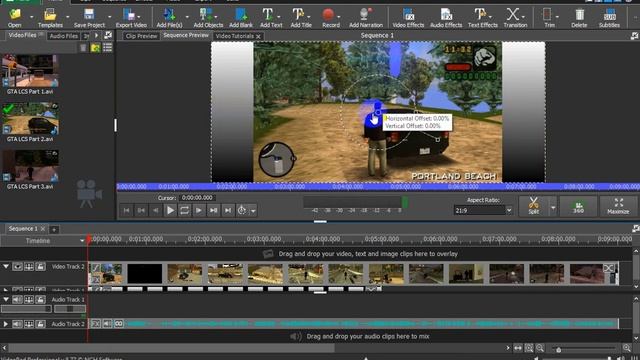Click the transition icon at Video Track 2 end
Screen dimensions: 640x360
click(x=609, y=268)
